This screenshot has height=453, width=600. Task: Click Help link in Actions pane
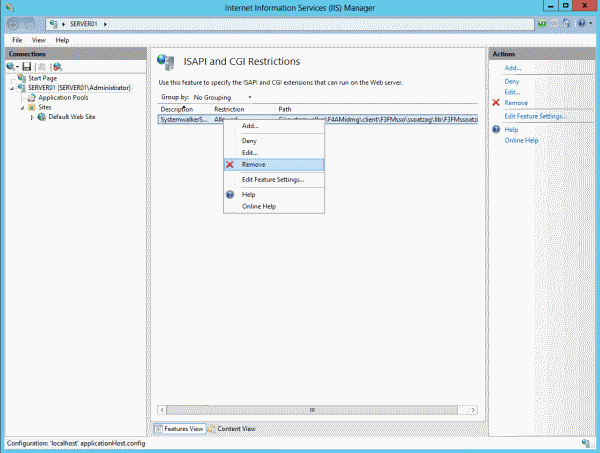point(511,130)
